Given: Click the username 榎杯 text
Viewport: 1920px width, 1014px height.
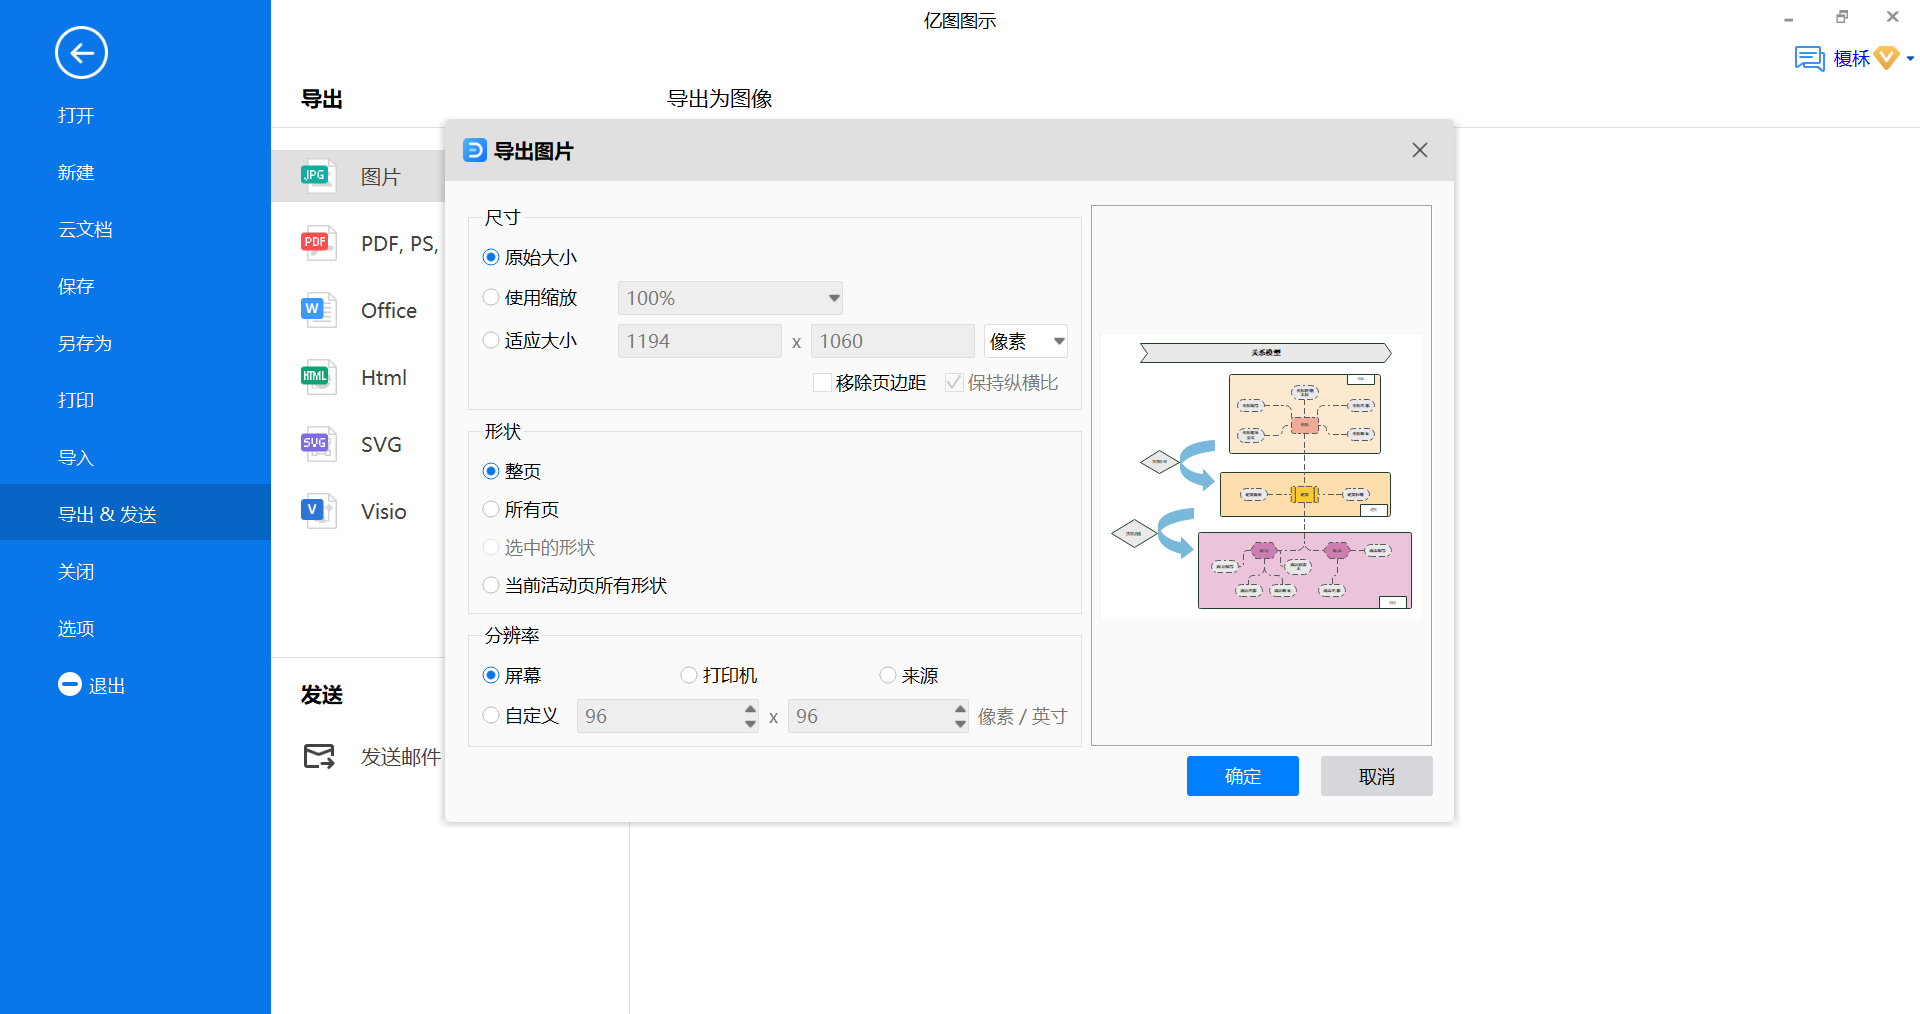Looking at the screenshot, I should click(1851, 58).
